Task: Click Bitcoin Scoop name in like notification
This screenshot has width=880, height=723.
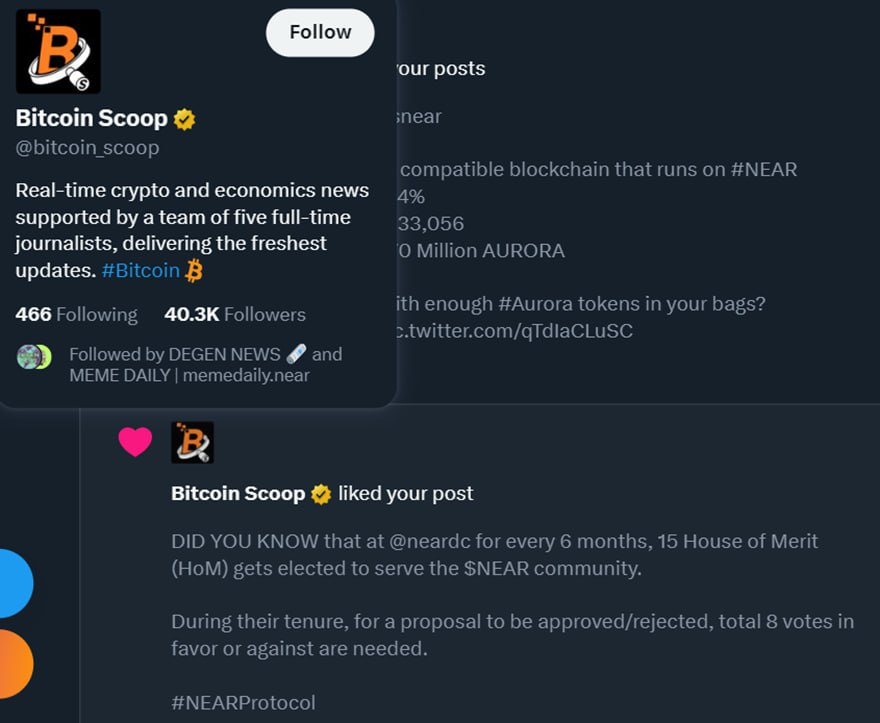Action: pyautogui.click(x=238, y=494)
